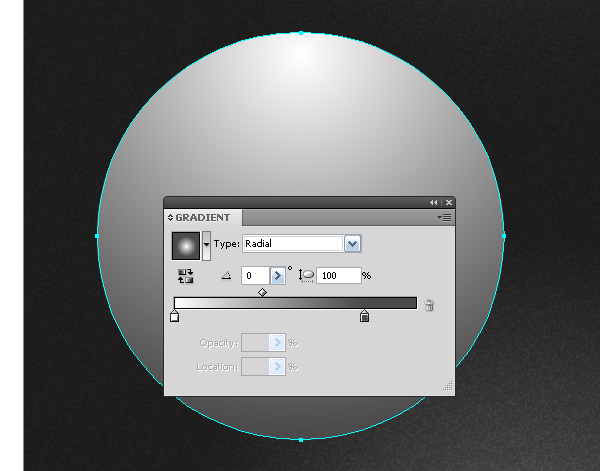Click the Opacity value field
This screenshot has width=600, height=471.
255,342
